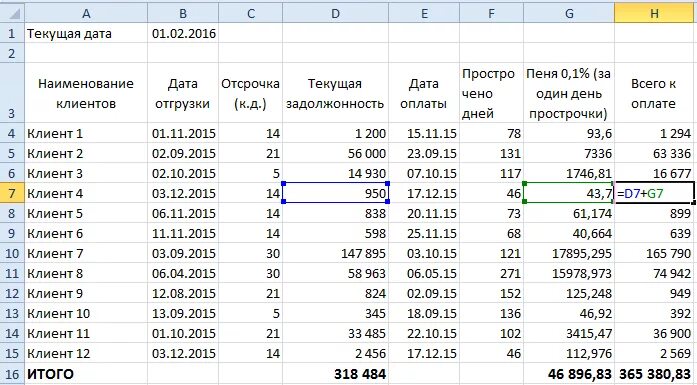The height and width of the screenshot is (385, 697).
Task: Select column A header
Action: 86,13
